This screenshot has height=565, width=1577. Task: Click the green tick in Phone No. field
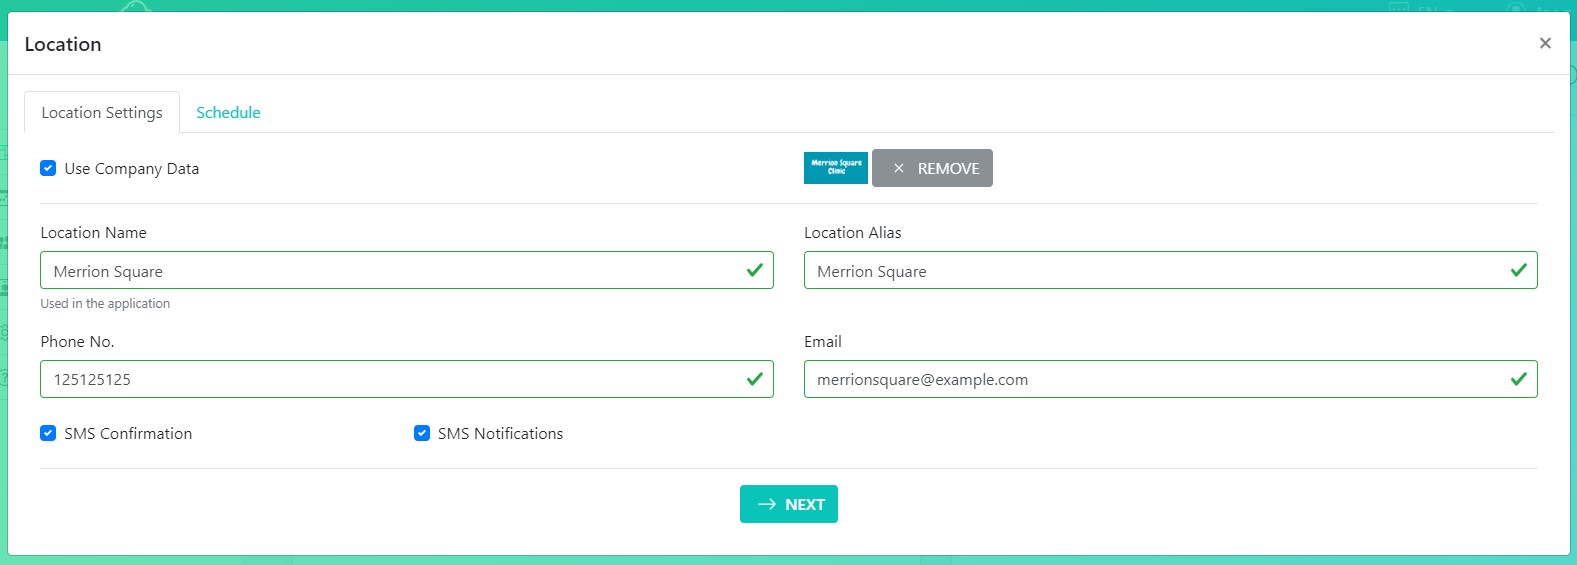754,379
